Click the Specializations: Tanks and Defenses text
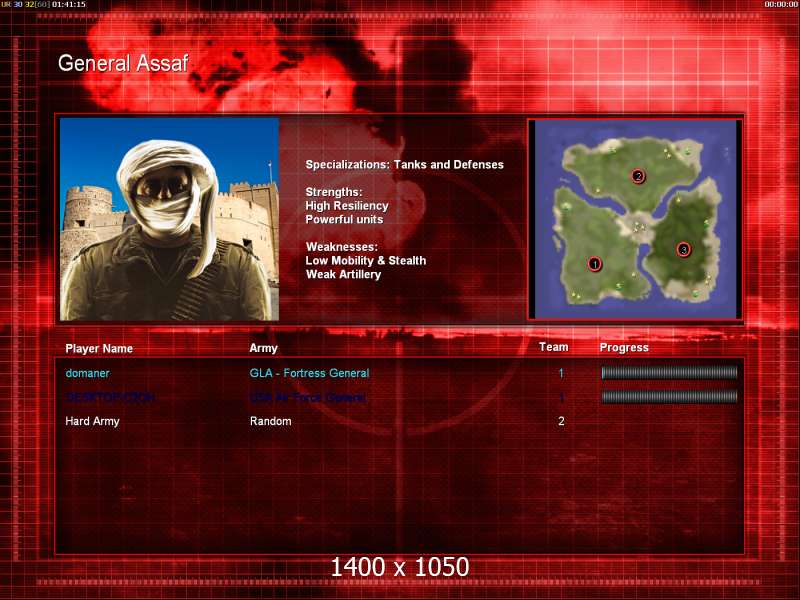 404,164
